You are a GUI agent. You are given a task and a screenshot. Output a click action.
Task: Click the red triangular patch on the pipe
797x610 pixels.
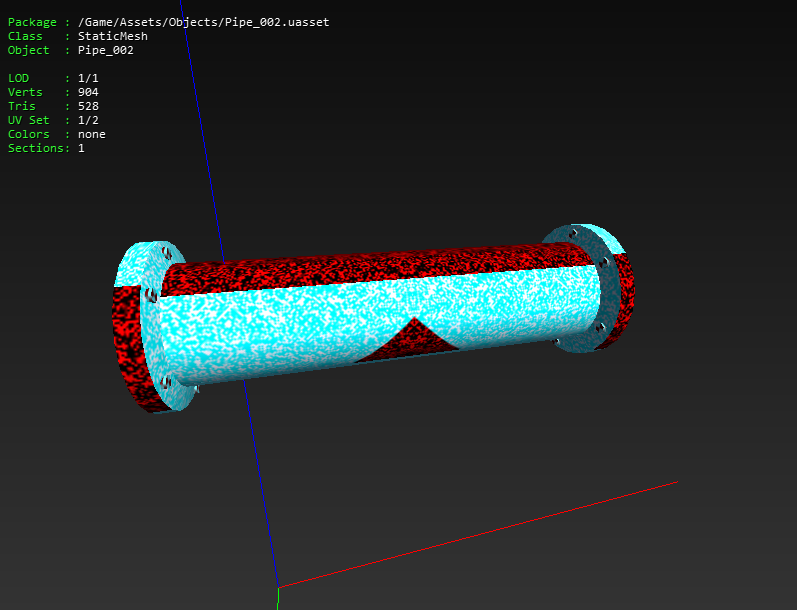click(x=408, y=341)
